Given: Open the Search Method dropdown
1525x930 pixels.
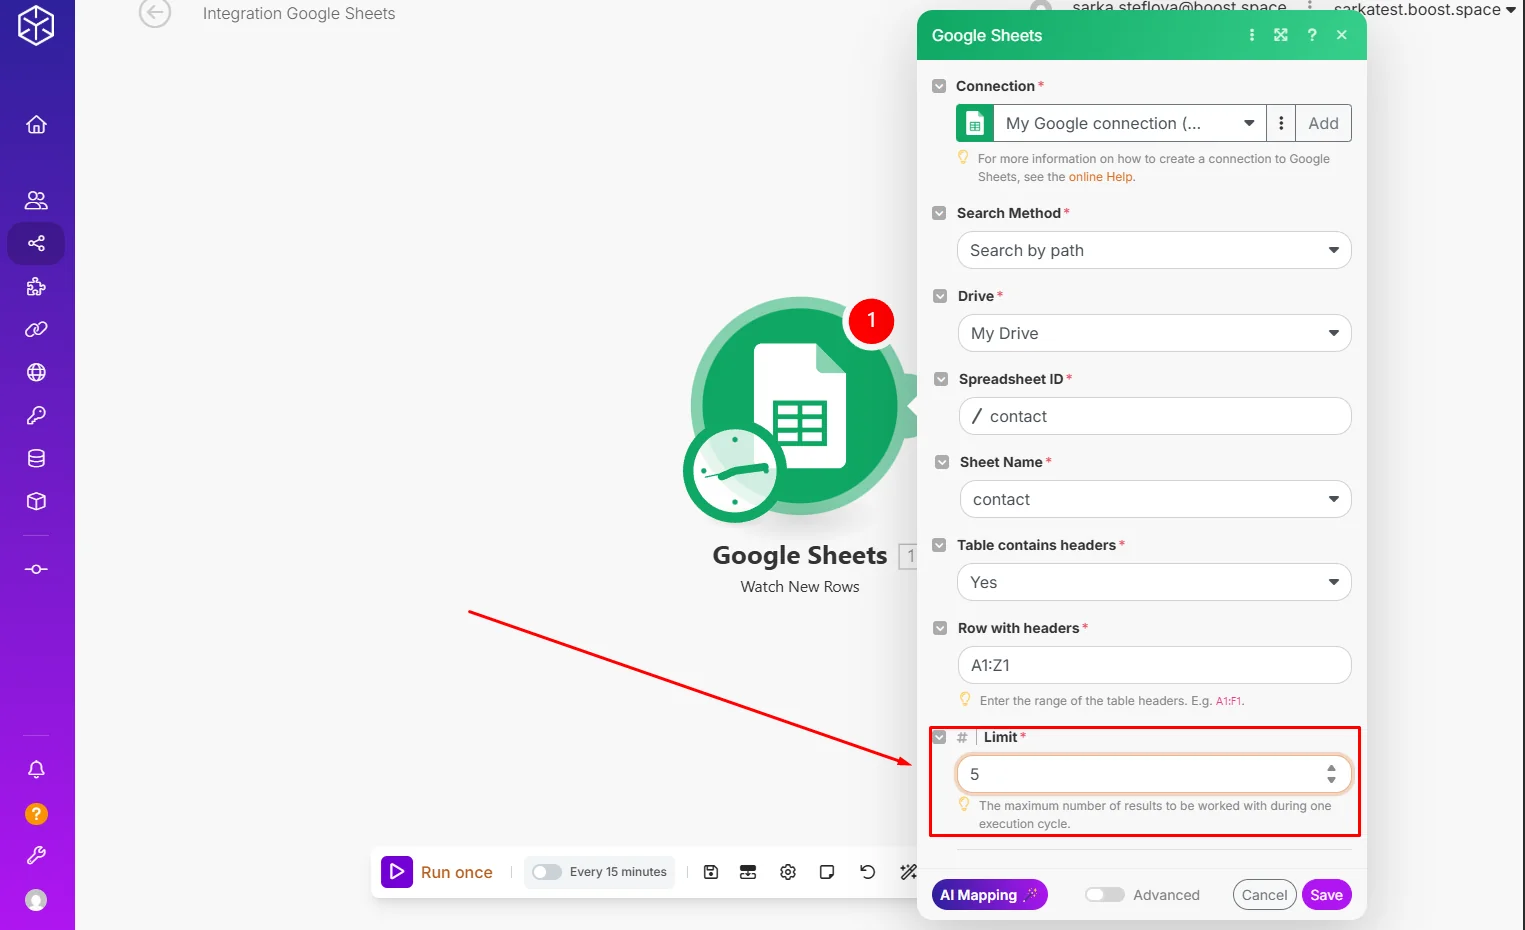Looking at the screenshot, I should pyautogui.click(x=1154, y=250).
